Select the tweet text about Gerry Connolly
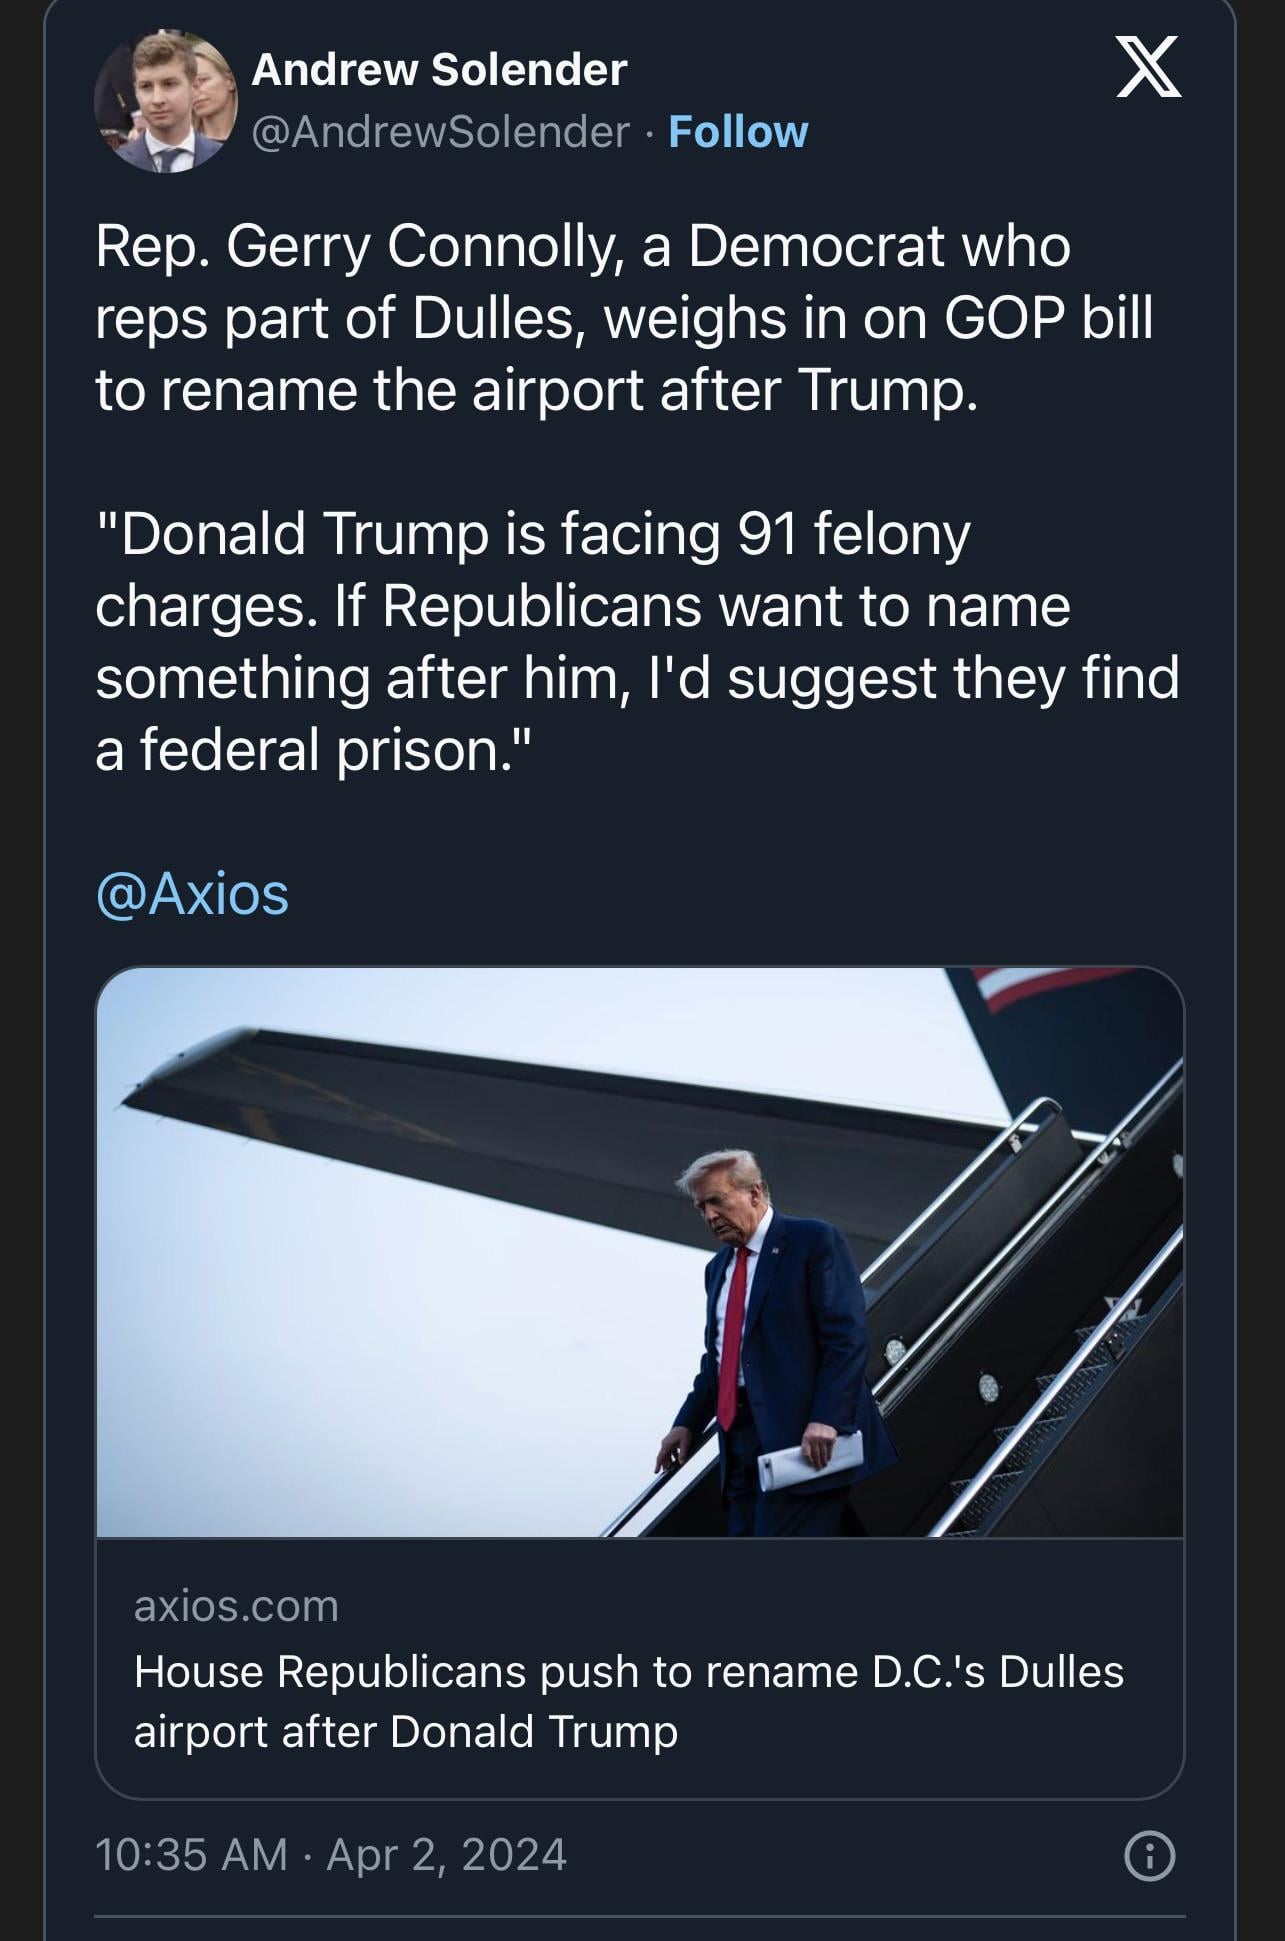The image size is (1285, 1941). click(x=625, y=317)
